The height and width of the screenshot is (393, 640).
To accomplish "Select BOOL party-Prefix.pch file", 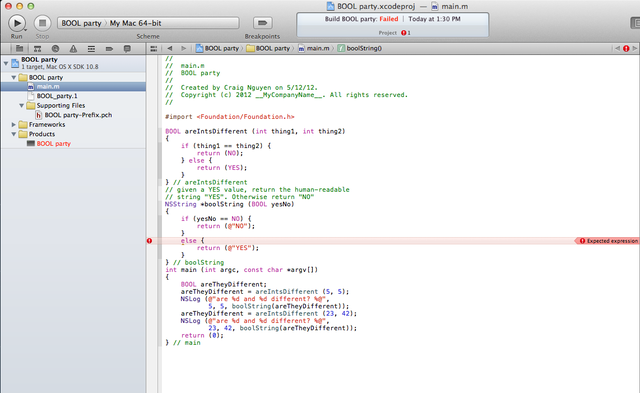I will tap(73, 115).
